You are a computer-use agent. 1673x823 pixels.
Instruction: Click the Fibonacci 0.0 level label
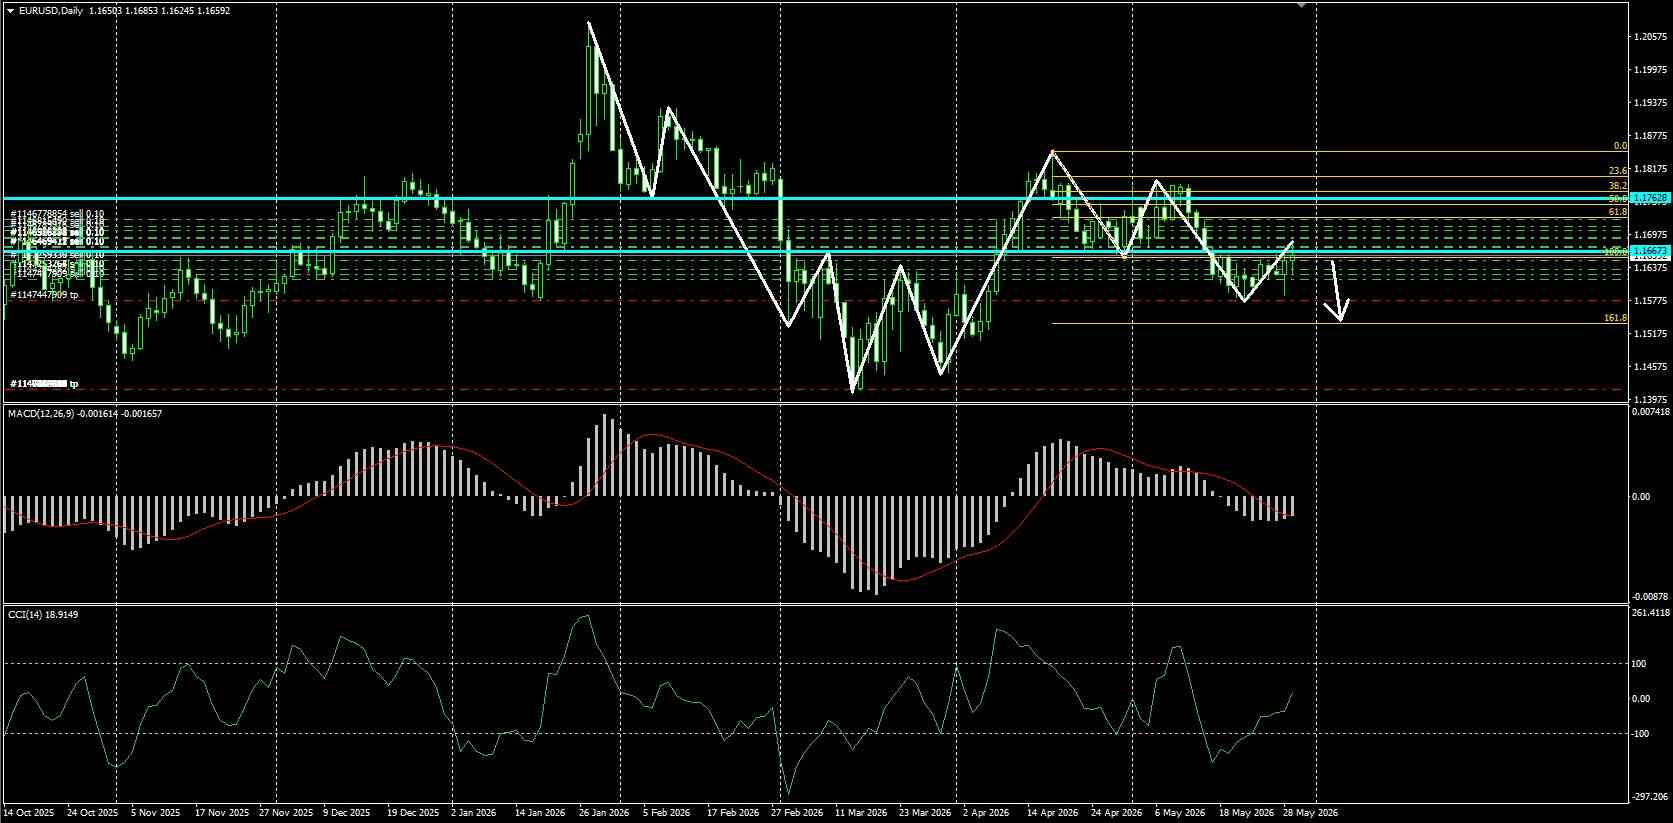point(1621,146)
